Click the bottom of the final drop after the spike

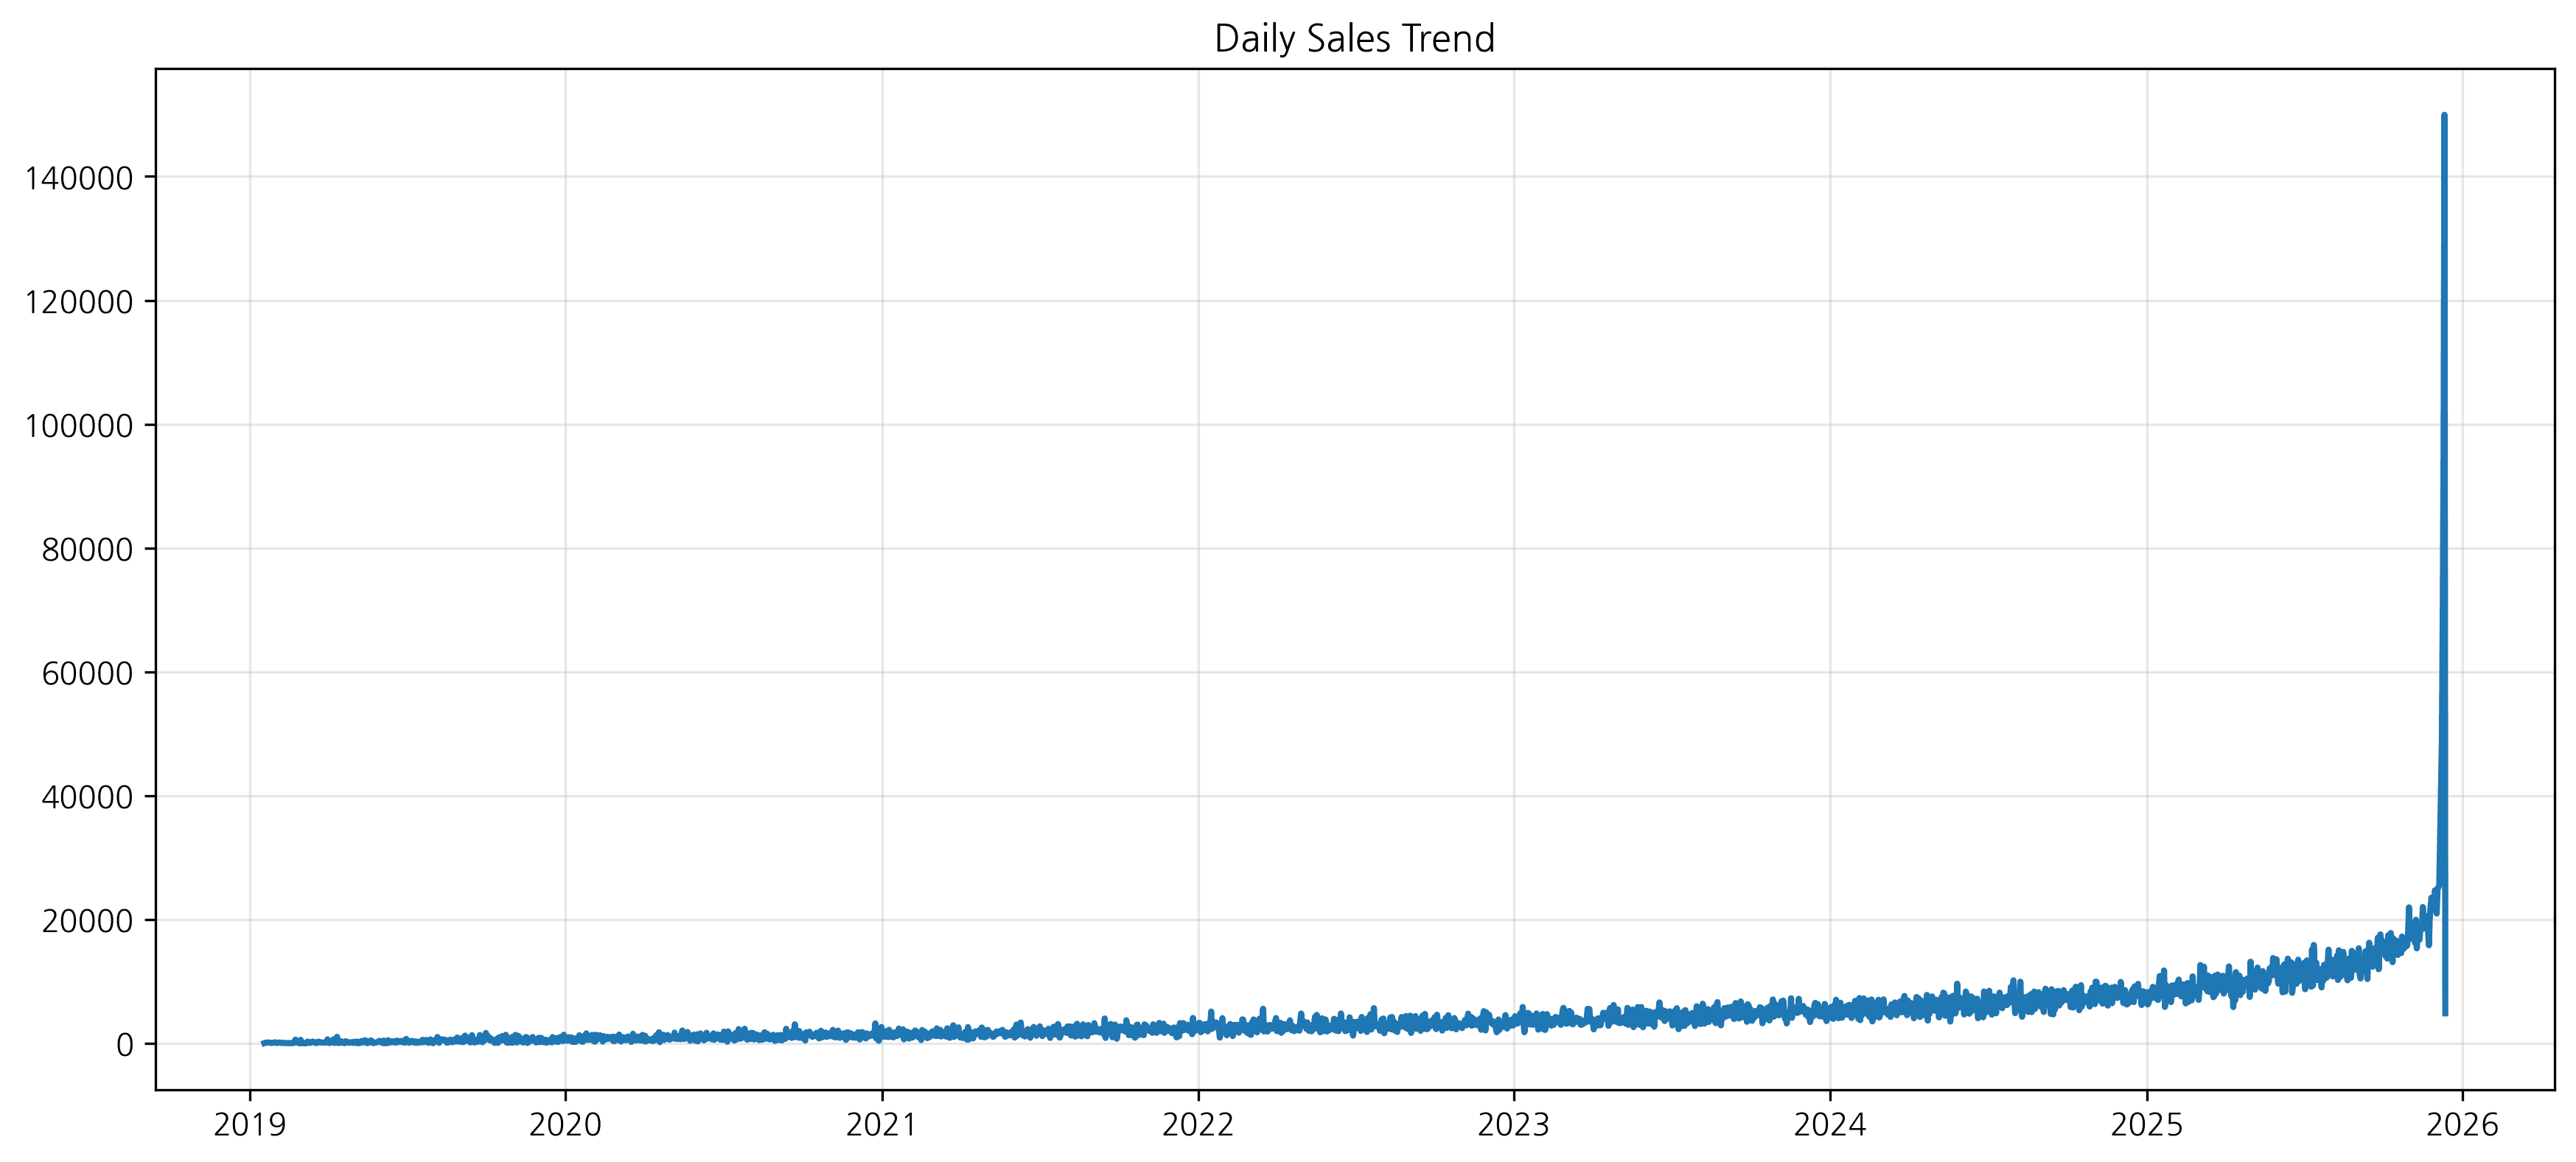2446,1014
